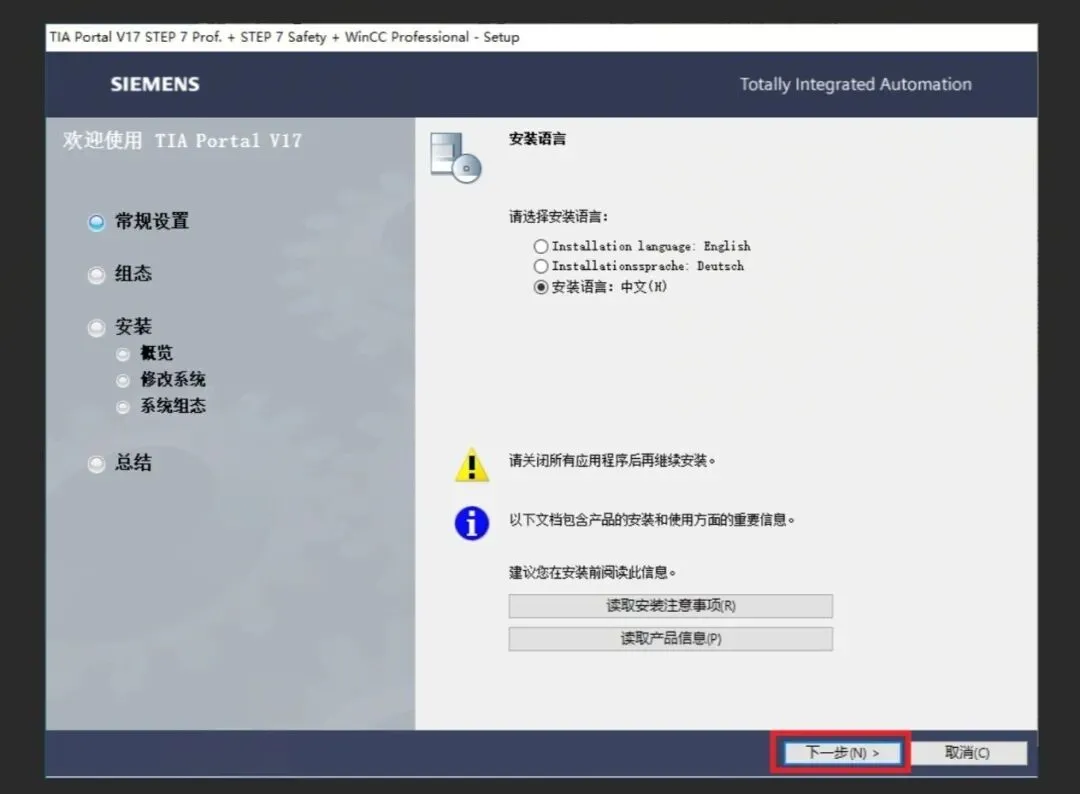Click the Totally Integrated Automation text
The width and height of the screenshot is (1080, 794).
[855, 84]
